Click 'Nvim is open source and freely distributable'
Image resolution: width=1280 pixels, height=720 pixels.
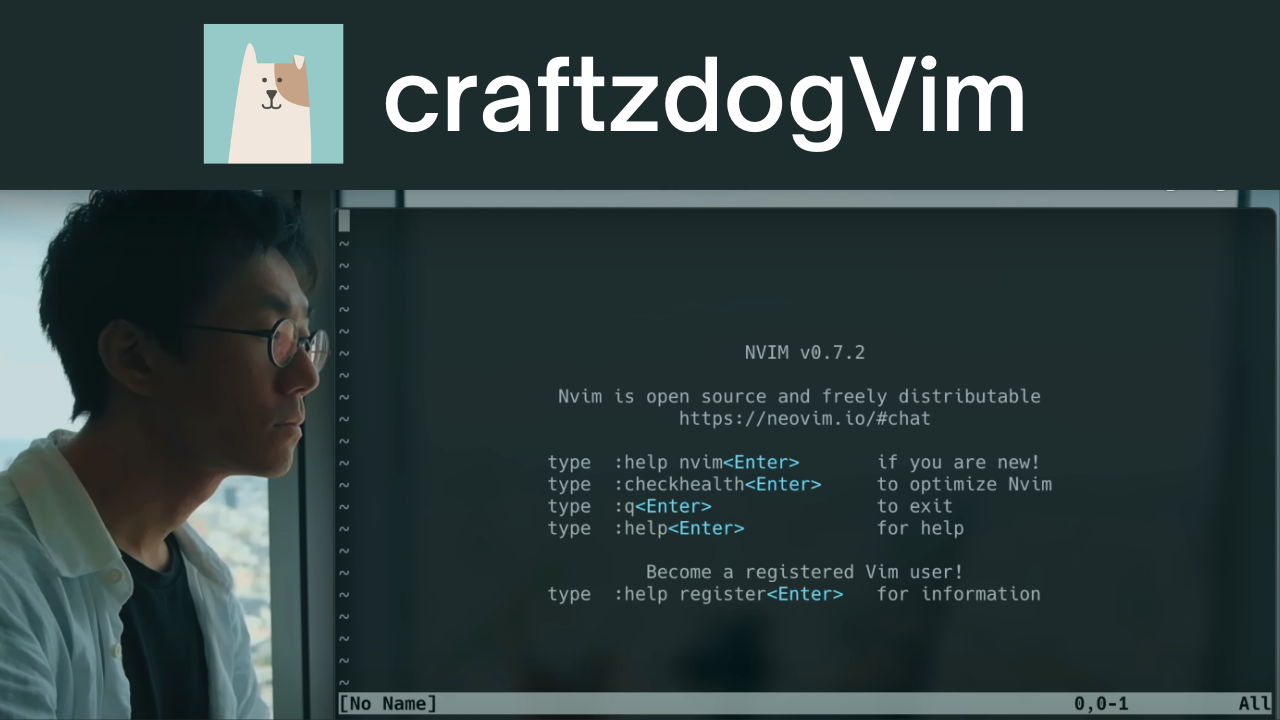(x=799, y=397)
